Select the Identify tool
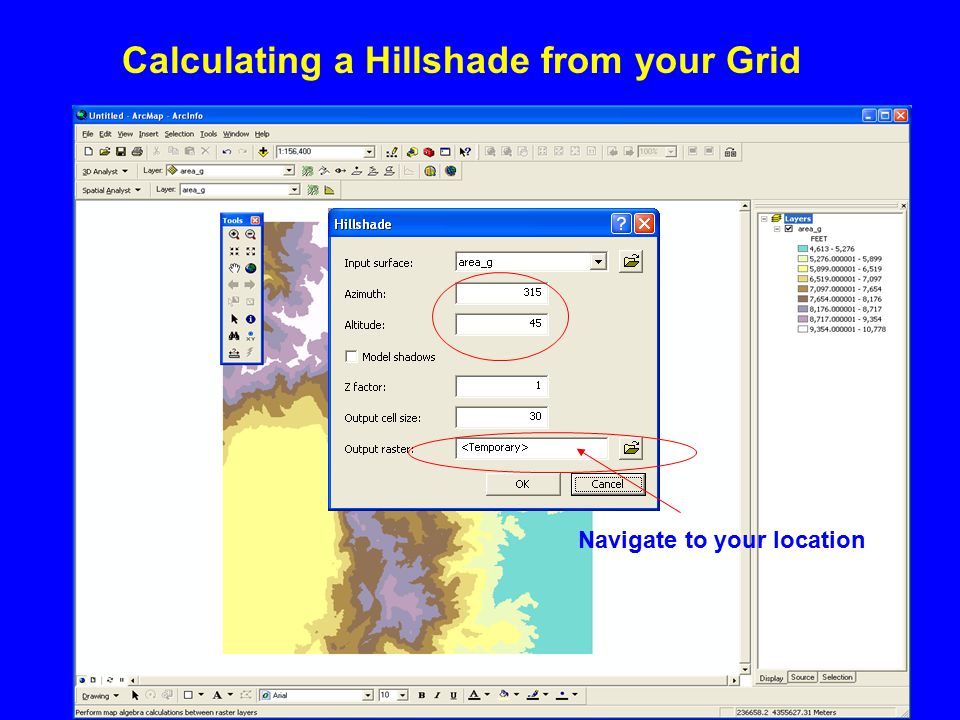This screenshot has width=960, height=720. click(x=250, y=319)
